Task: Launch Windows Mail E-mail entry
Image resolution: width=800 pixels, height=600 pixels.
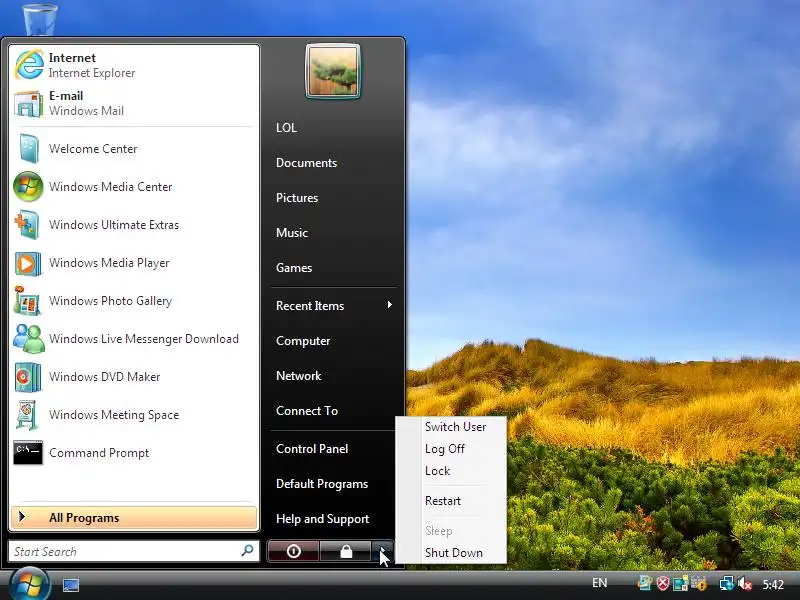Action: (x=134, y=104)
